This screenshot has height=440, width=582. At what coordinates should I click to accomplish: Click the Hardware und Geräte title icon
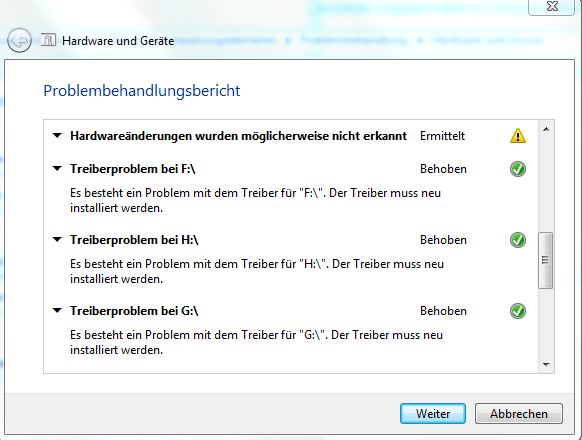click(48, 40)
